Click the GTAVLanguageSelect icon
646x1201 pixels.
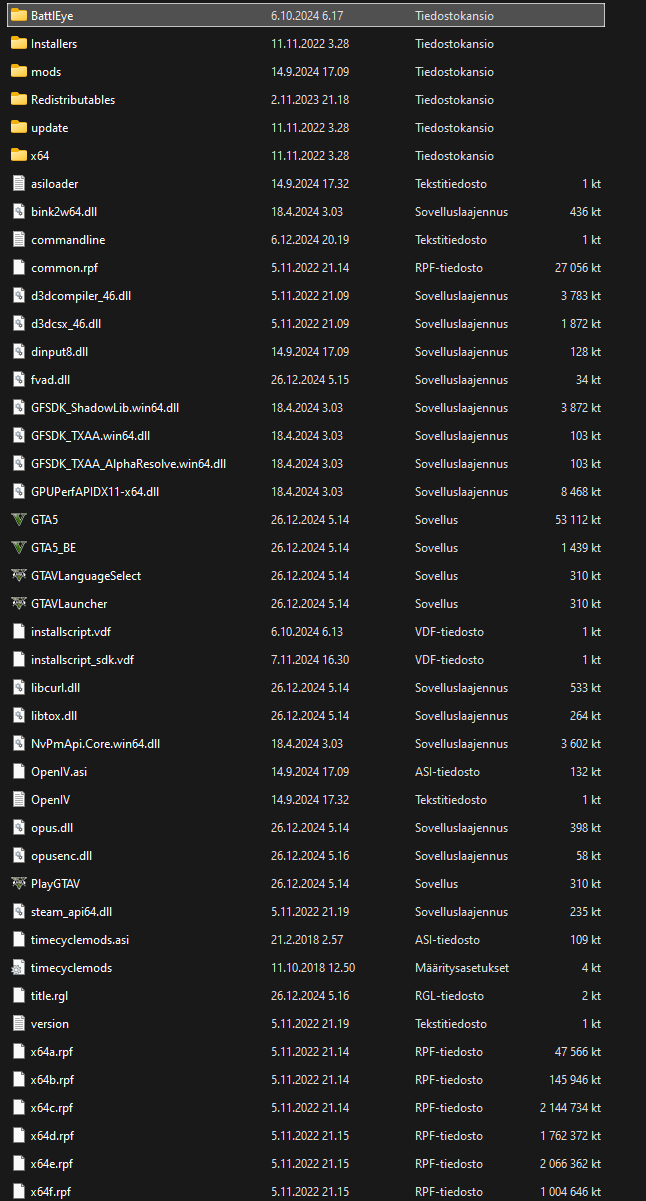[x=18, y=576]
